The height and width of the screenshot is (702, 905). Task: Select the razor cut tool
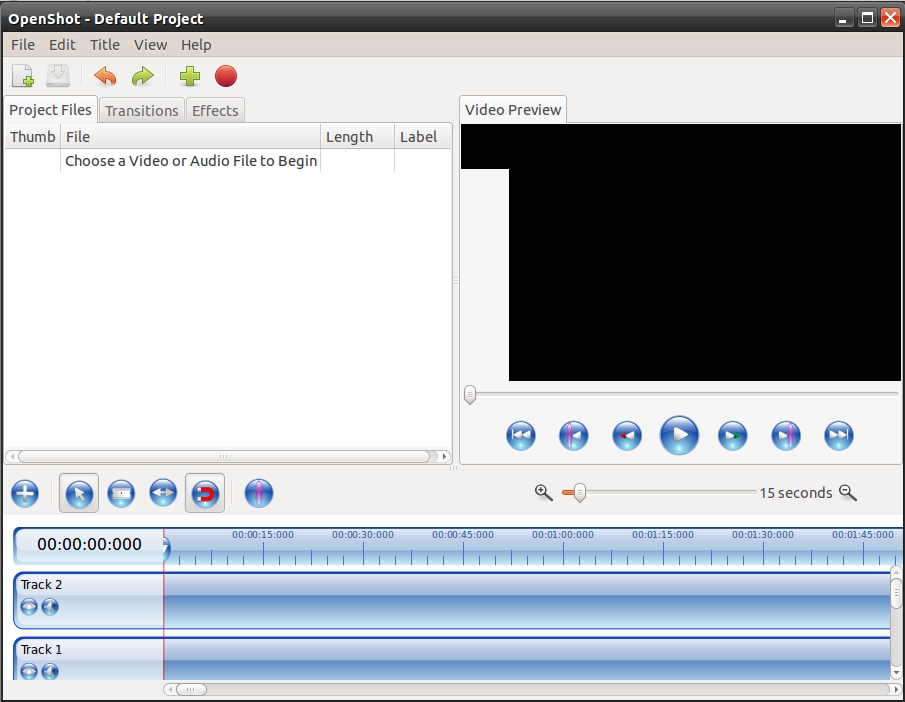(121, 494)
